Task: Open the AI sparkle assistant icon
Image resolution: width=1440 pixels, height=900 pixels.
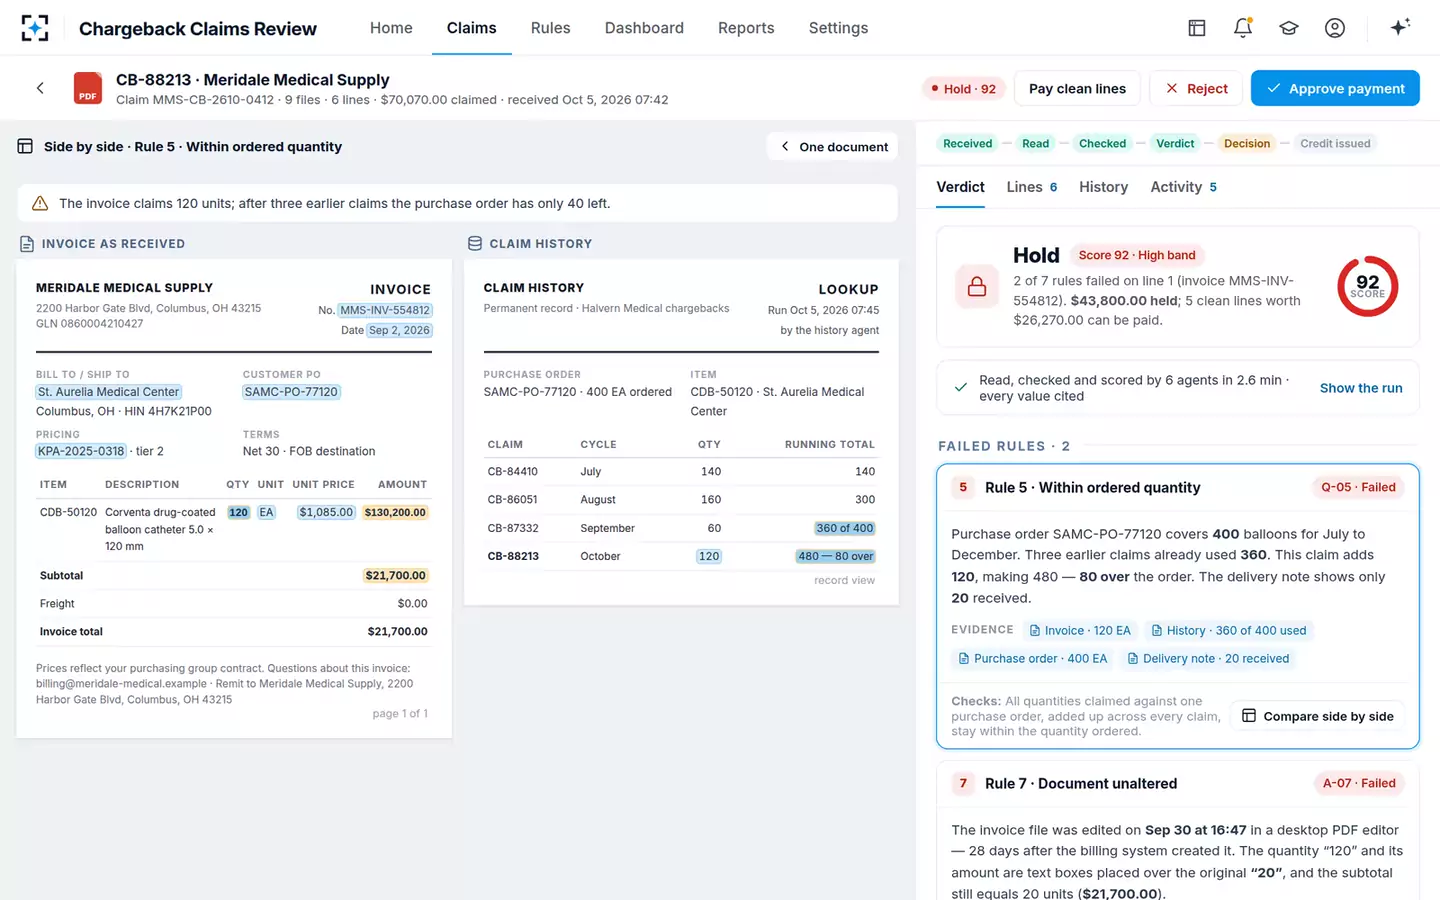Action: point(1400,27)
